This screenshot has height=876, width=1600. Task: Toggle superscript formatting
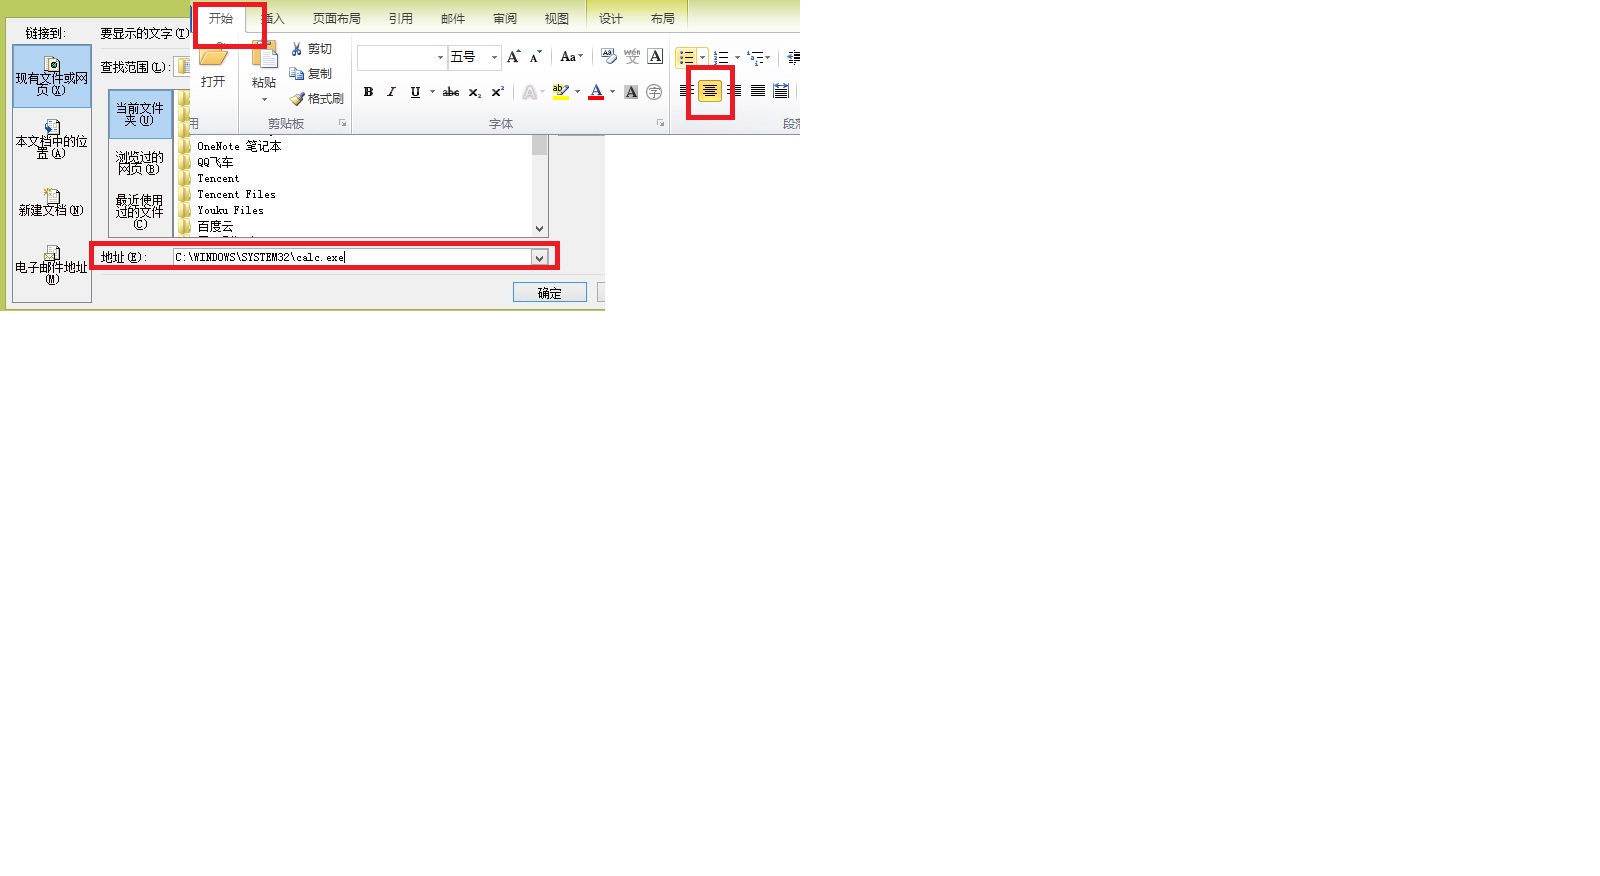497,92
